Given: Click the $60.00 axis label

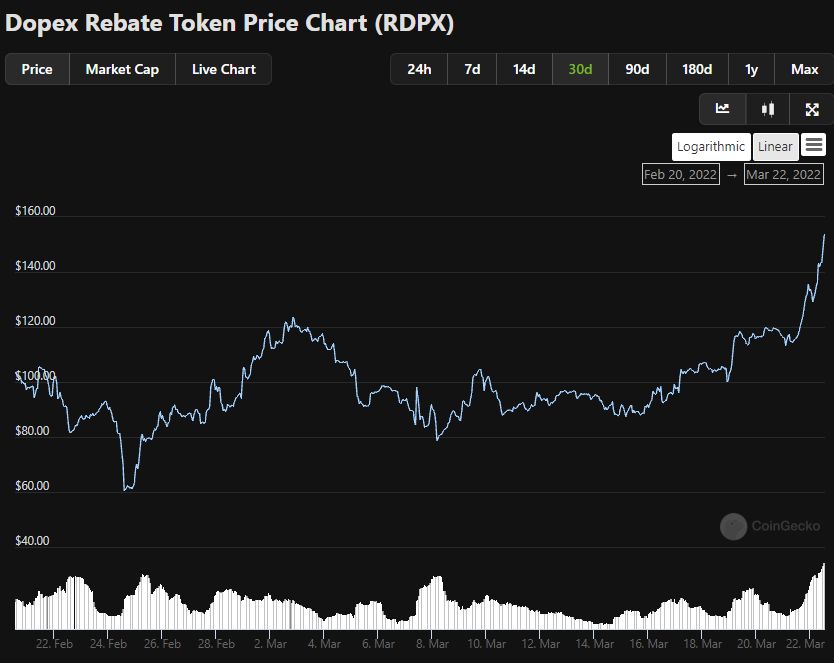Looking at the screenshot, I should pyautogui.click(x=32, y=485).
